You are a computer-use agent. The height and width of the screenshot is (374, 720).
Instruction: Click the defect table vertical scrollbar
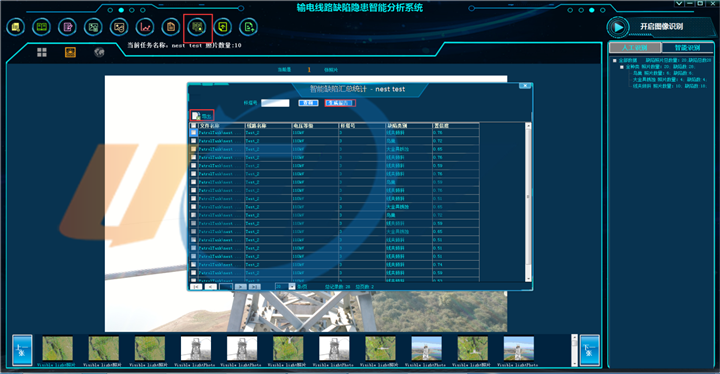pyautogui.click(x=528, y=202)
